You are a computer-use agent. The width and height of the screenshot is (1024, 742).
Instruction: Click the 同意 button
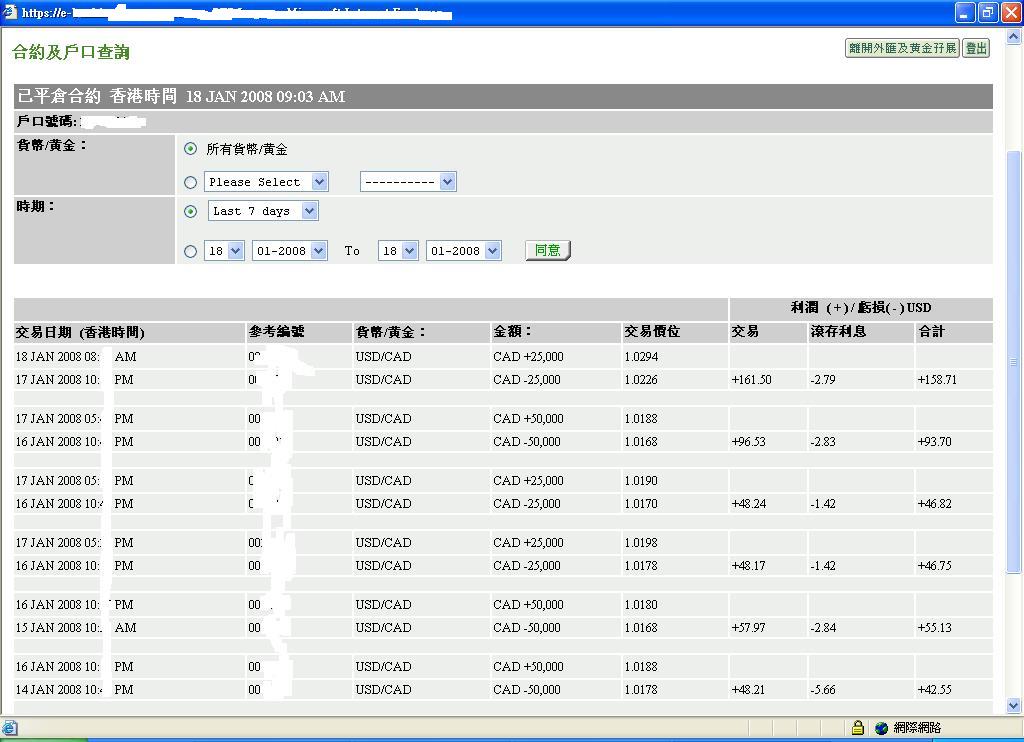548,250
